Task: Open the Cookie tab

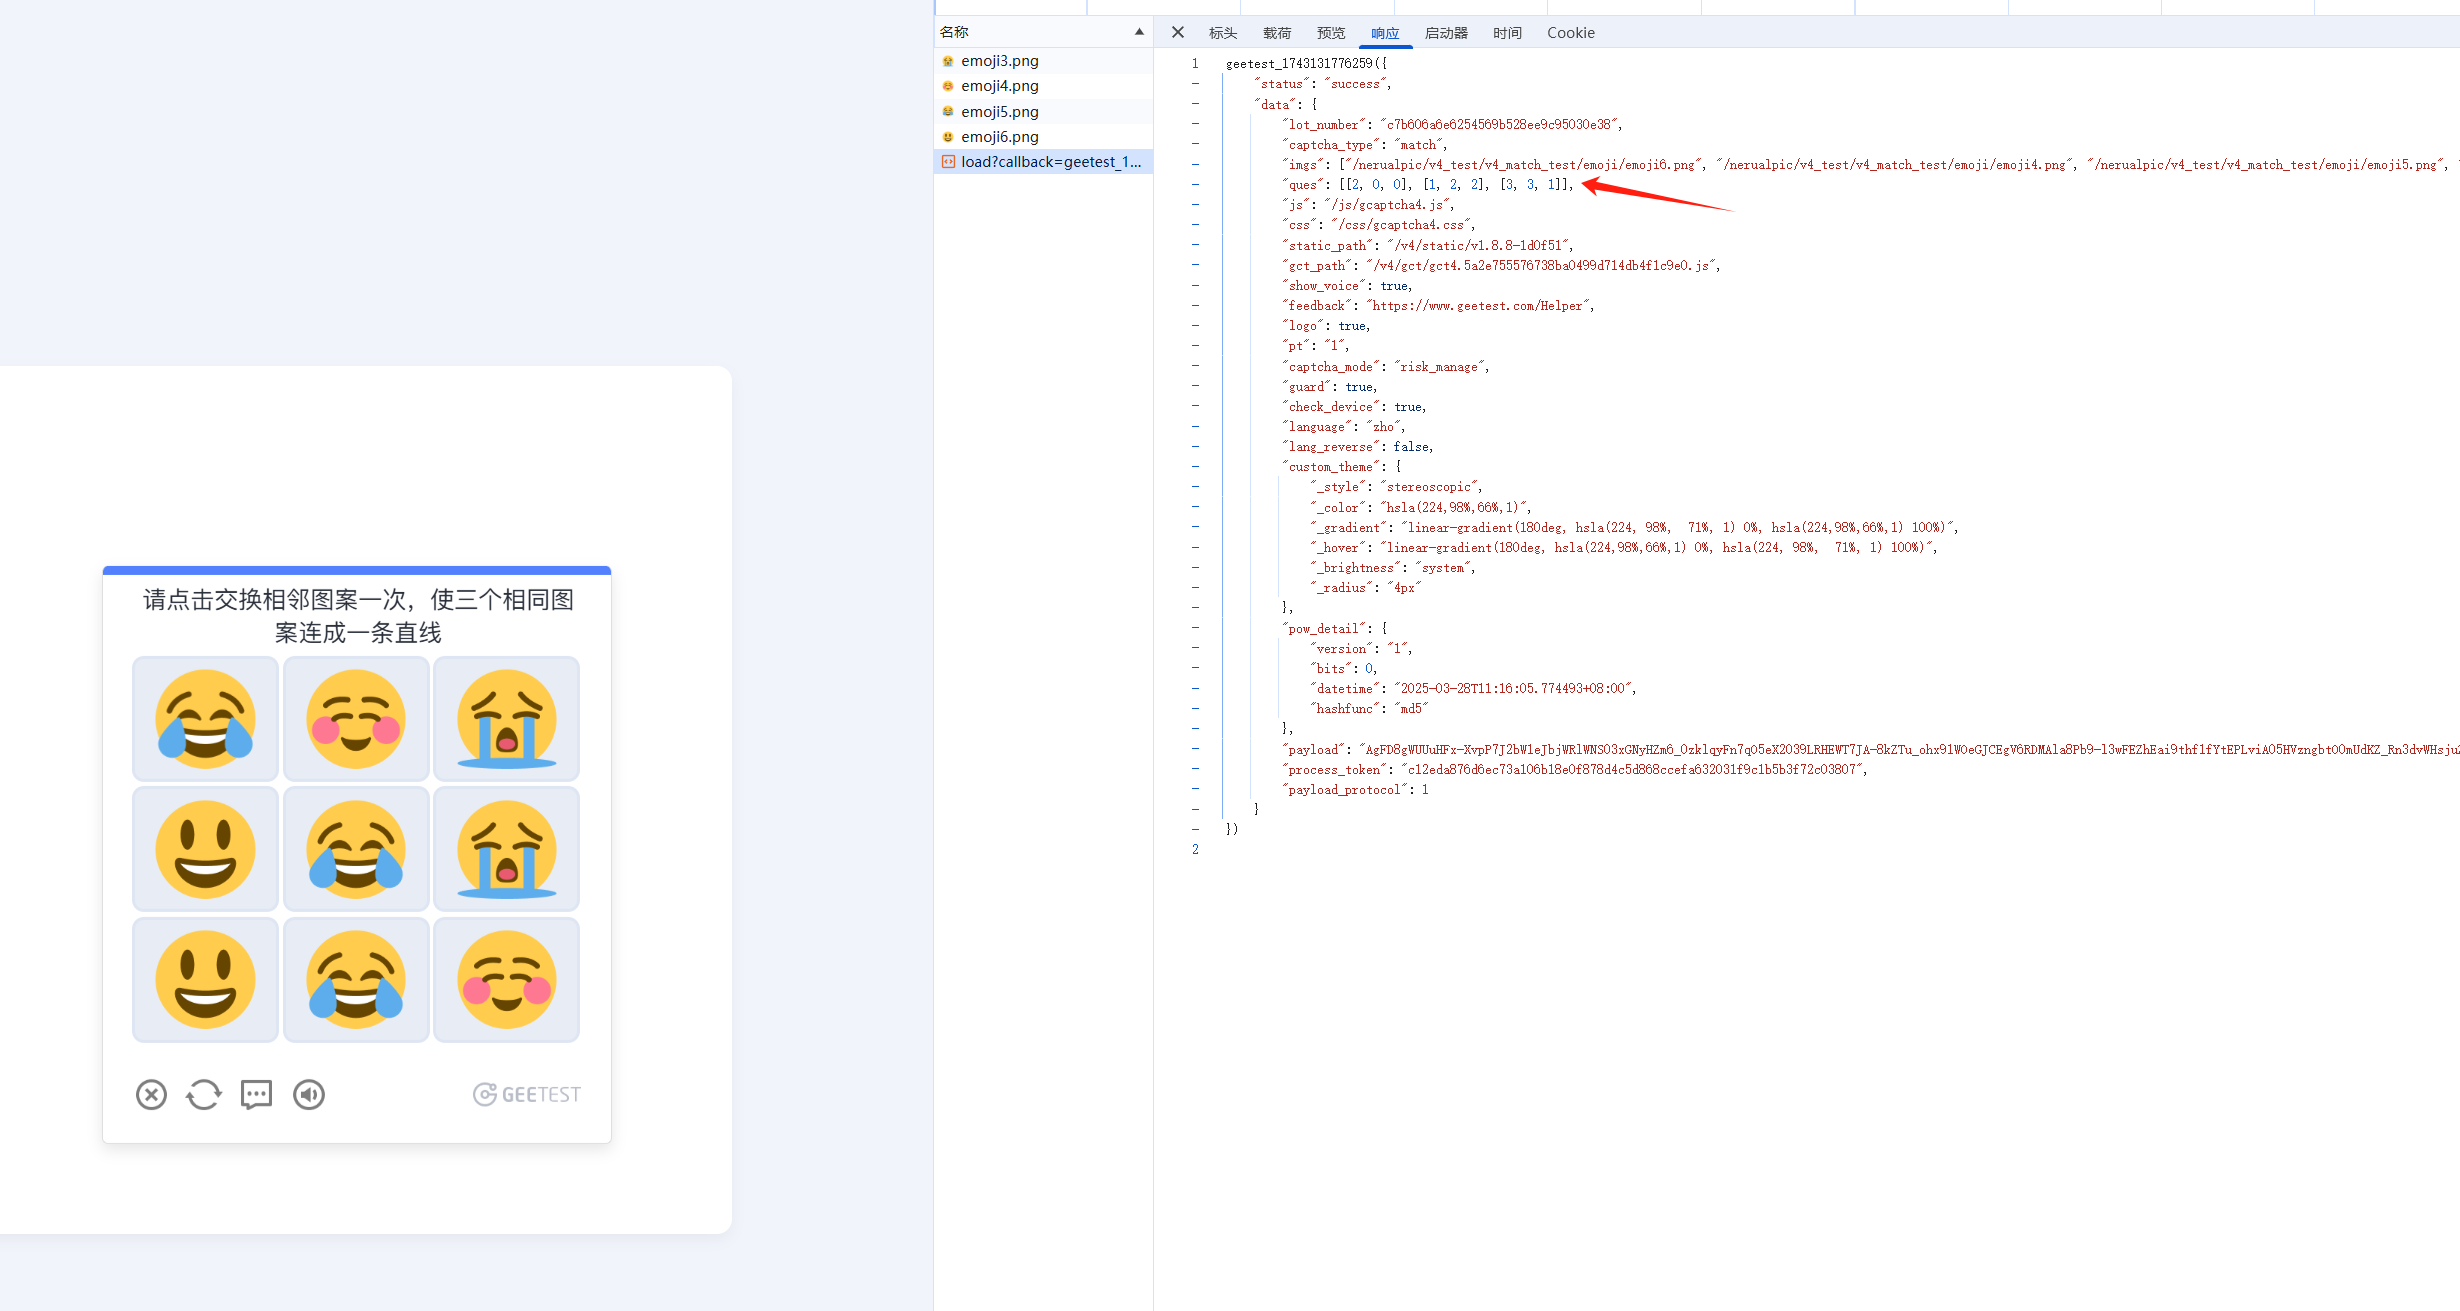Action: pyautogui.click(x=1570, y=33)
